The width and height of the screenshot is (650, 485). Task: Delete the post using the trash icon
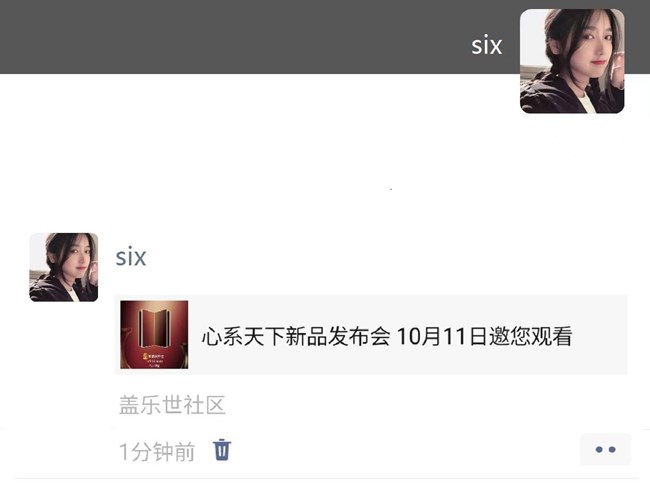click(x=222, y=450)
